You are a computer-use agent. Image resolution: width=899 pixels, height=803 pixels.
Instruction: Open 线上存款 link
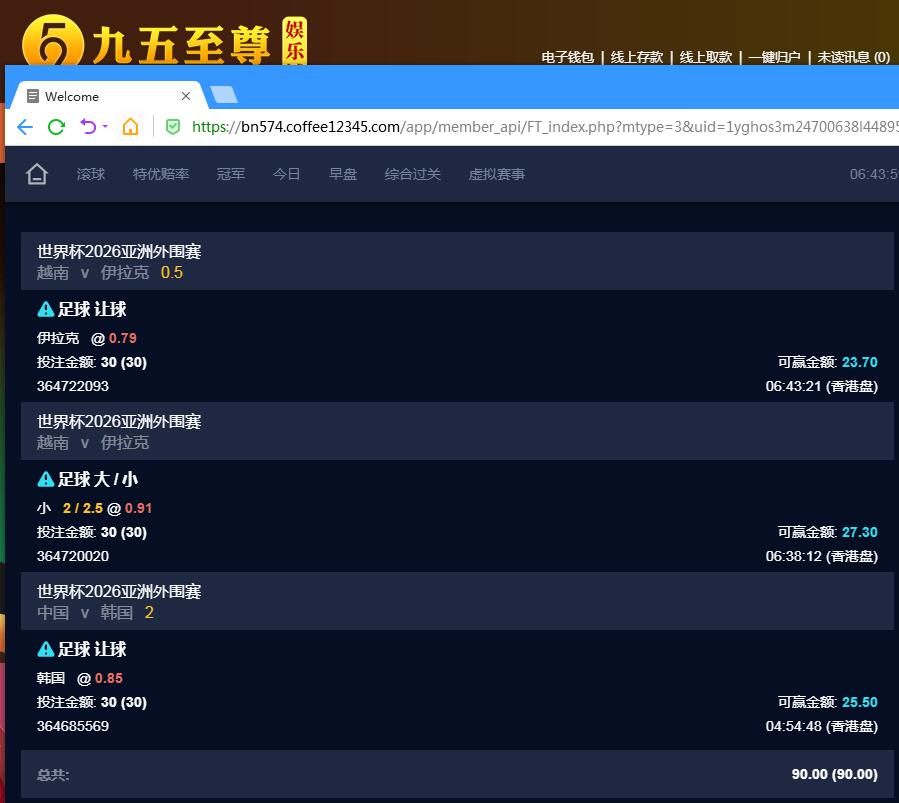tap(636, 57)
